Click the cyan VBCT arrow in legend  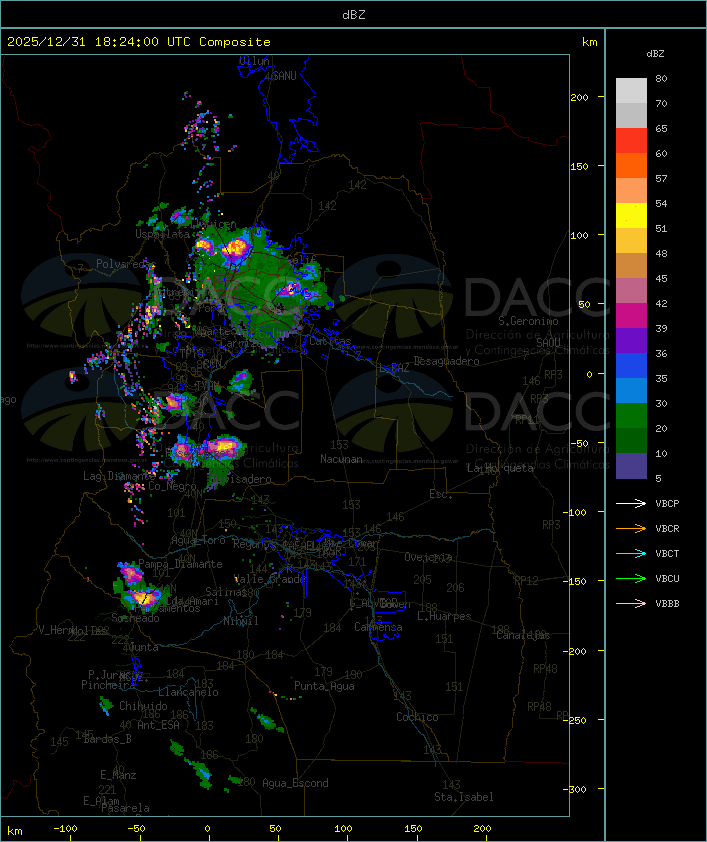[x=631, y=554]
